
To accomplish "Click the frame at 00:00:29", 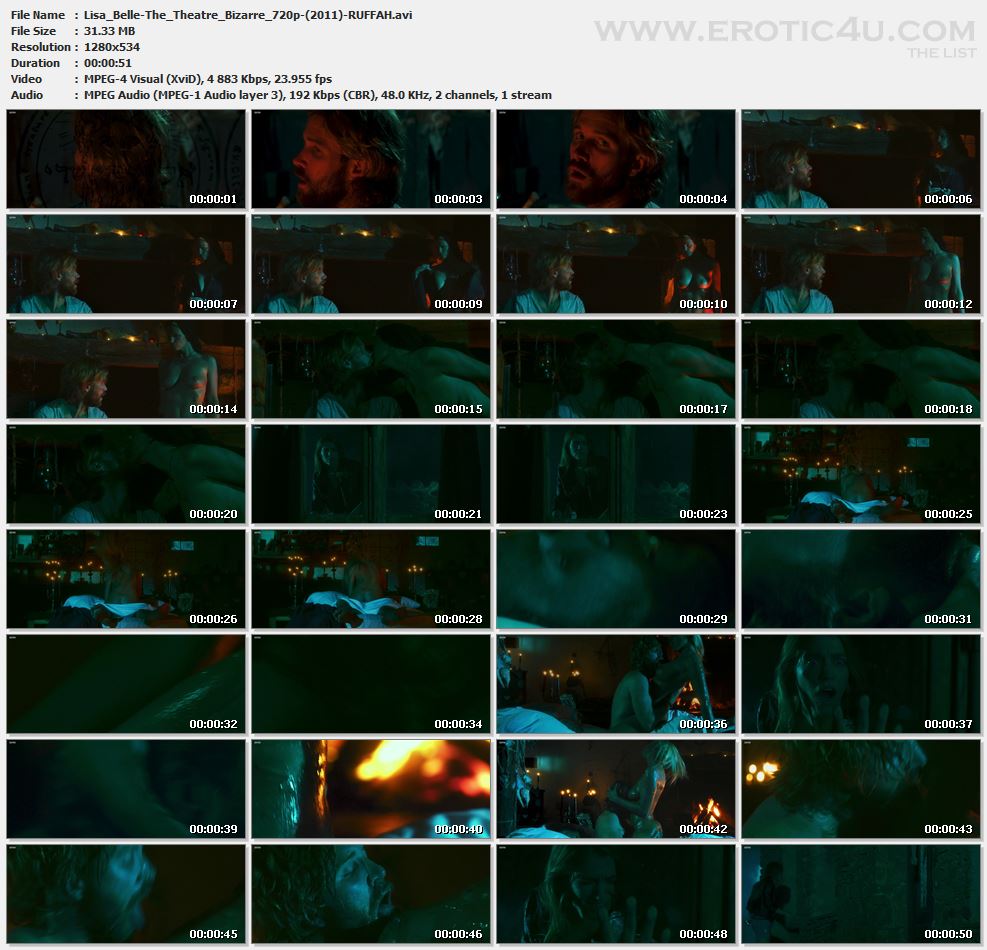I will click(x=616, y=579).
